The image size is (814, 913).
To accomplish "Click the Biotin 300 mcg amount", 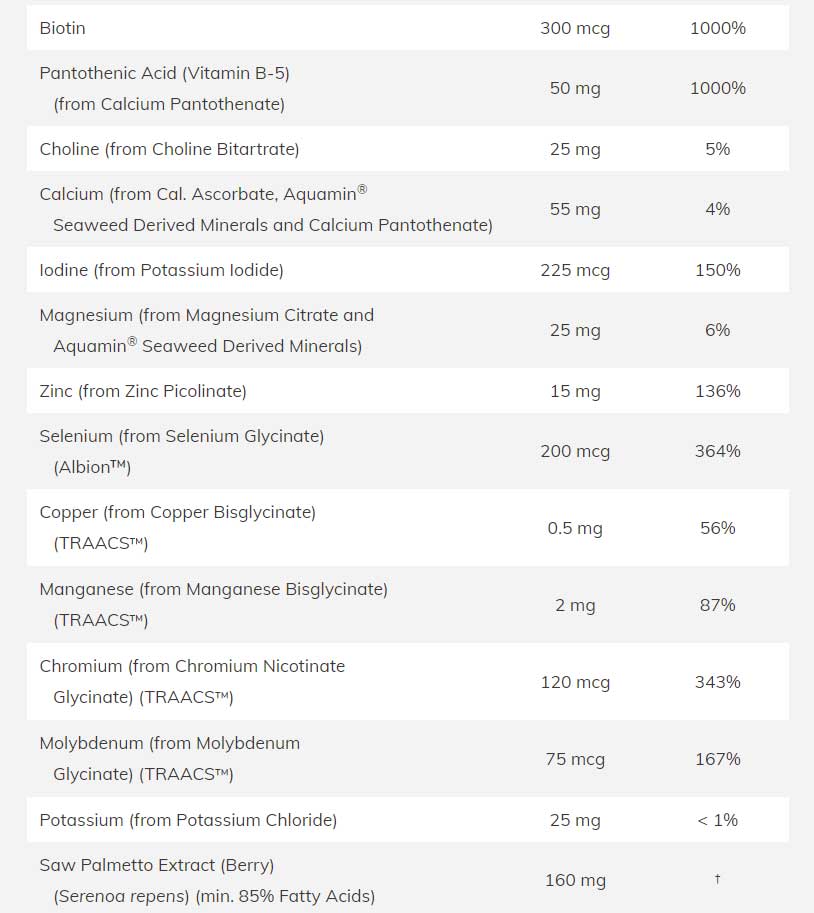I will [x=574, y=28].
